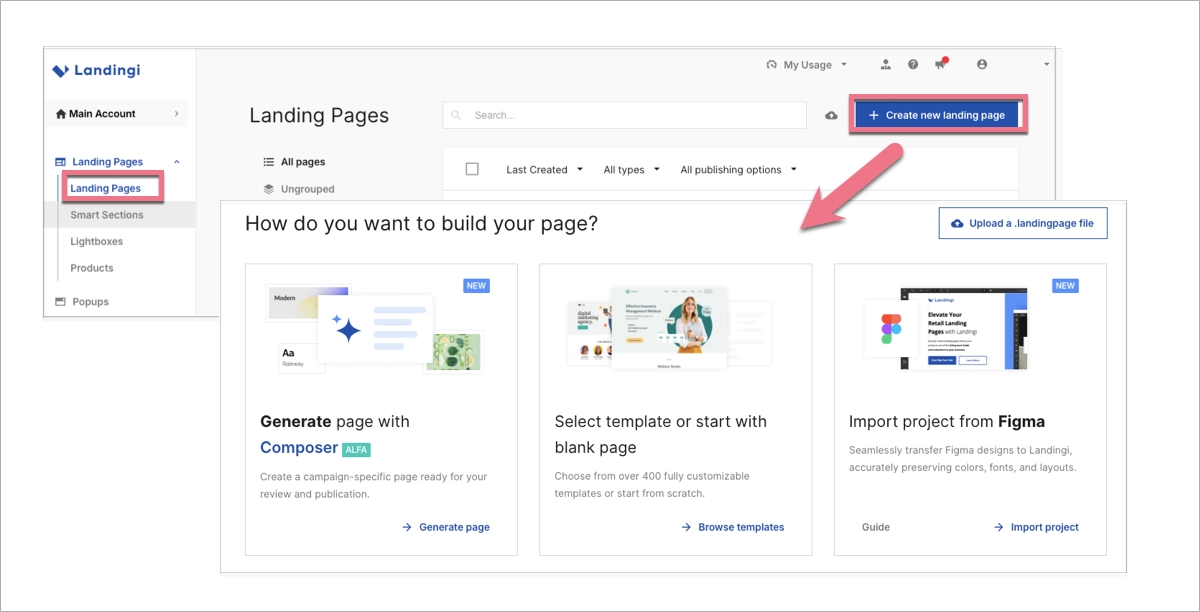
Task: Click the cloud upload icon beside search
Action: pyautogui.click(x=830, y=115)
